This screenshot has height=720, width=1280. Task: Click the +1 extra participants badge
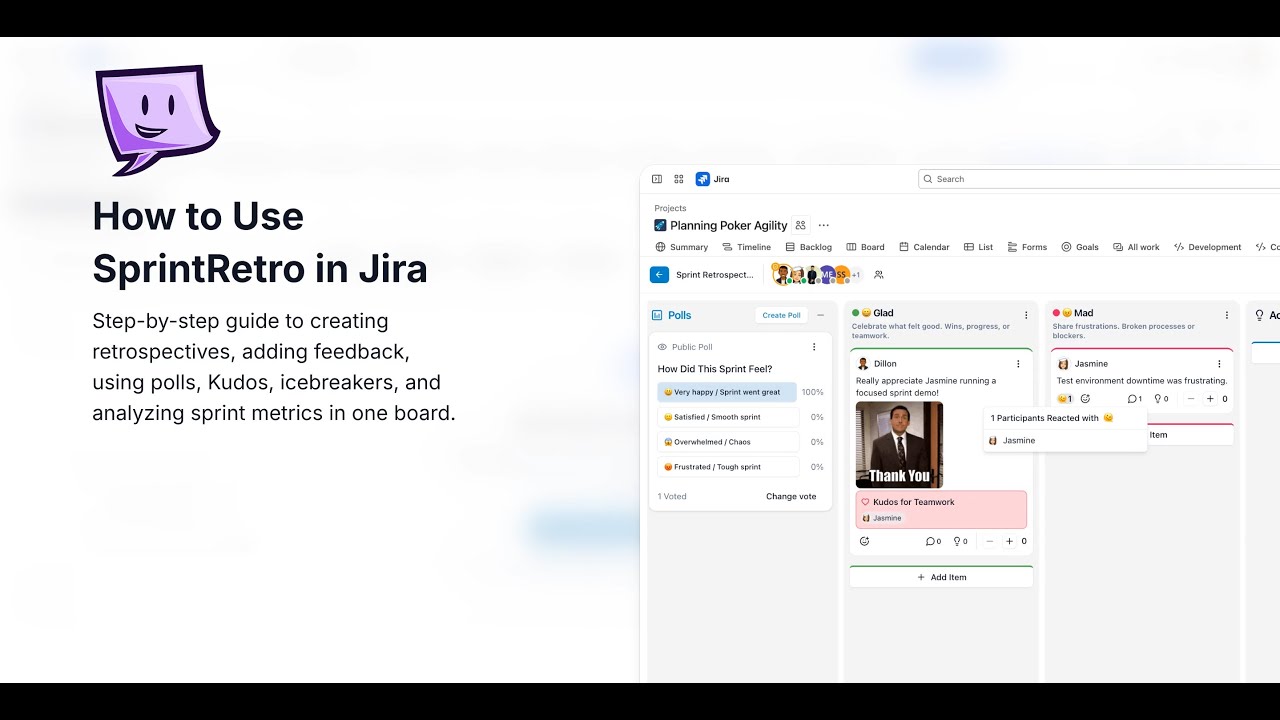[x=856, y=275]
